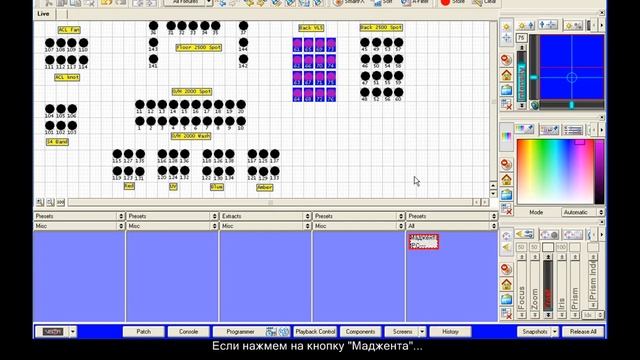Open Misc dropdown below Extracts
The image size is (640, 360).
pos(266,226)
